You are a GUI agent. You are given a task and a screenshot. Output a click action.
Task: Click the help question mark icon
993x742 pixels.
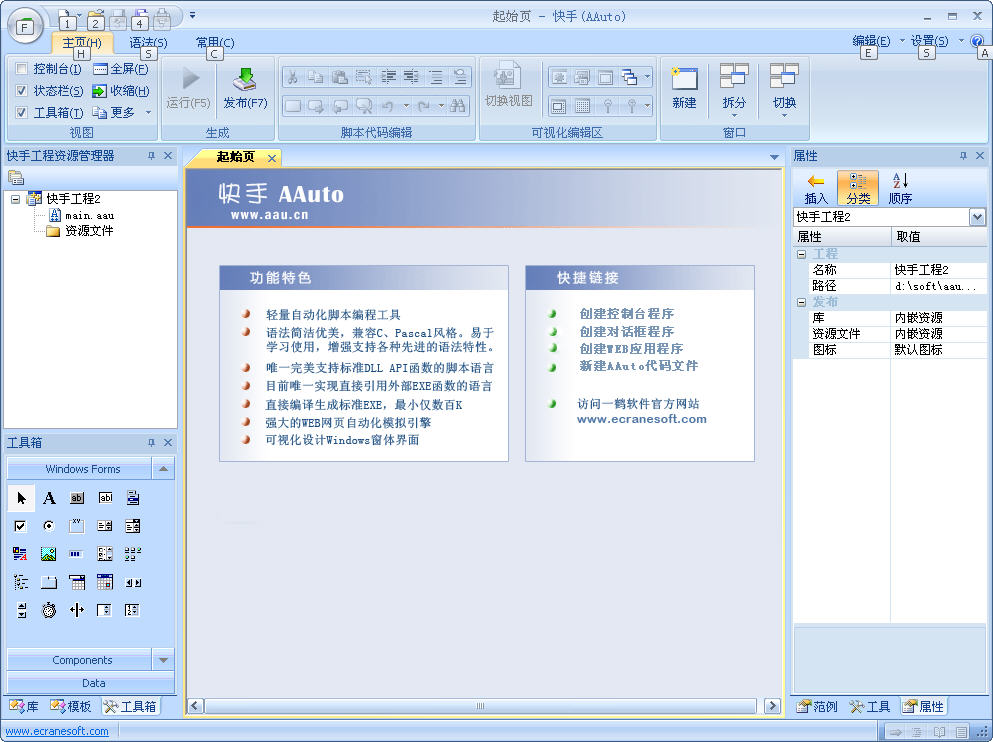click(x=977, y=42)
